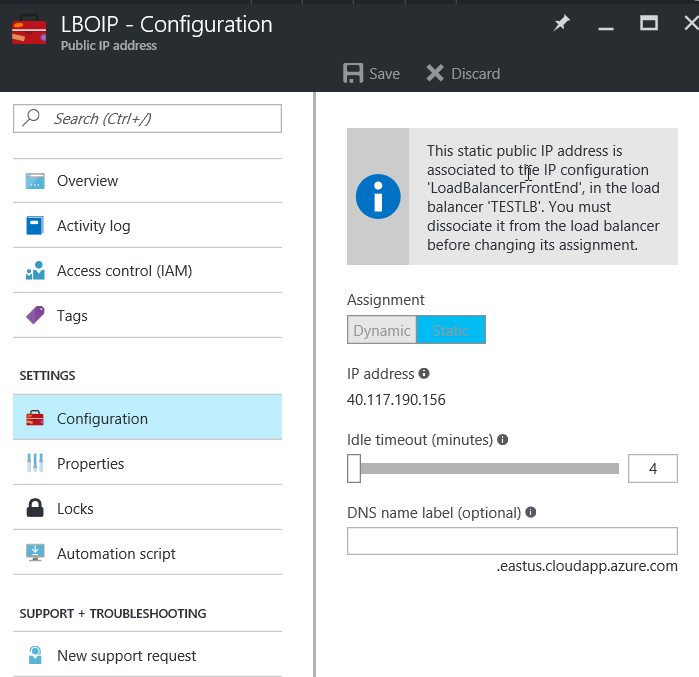Image resolution: width=699 pixels, height=677 pixels.
Task: Click the Search (Ctrl+/) box
Action: [148, 119]
